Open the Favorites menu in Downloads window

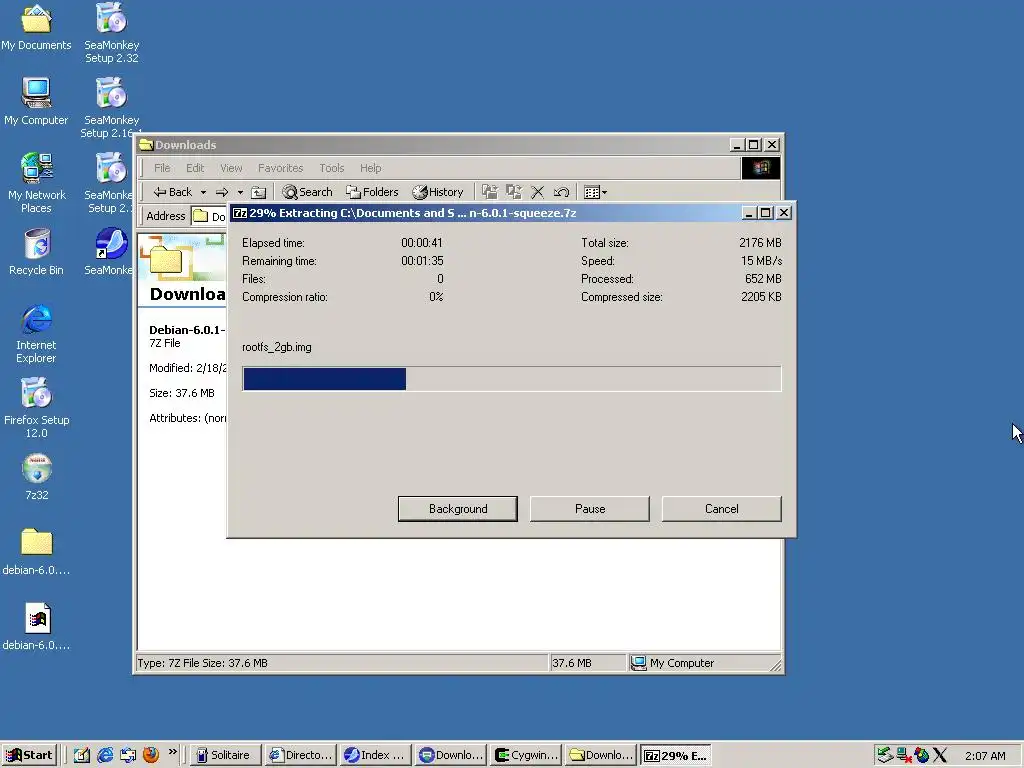(x=280, y=168)
